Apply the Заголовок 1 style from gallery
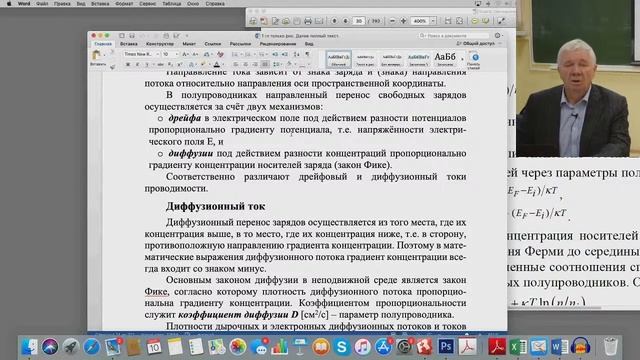Screen dimensions: 640x360 (x=418, y=59)
